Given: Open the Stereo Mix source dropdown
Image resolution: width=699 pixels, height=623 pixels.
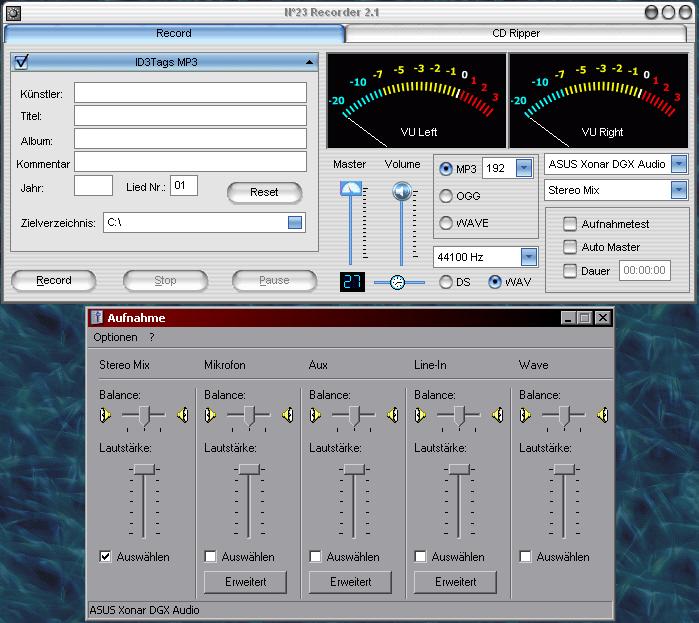Looking at the screenshot, I should tap(679, 189).
